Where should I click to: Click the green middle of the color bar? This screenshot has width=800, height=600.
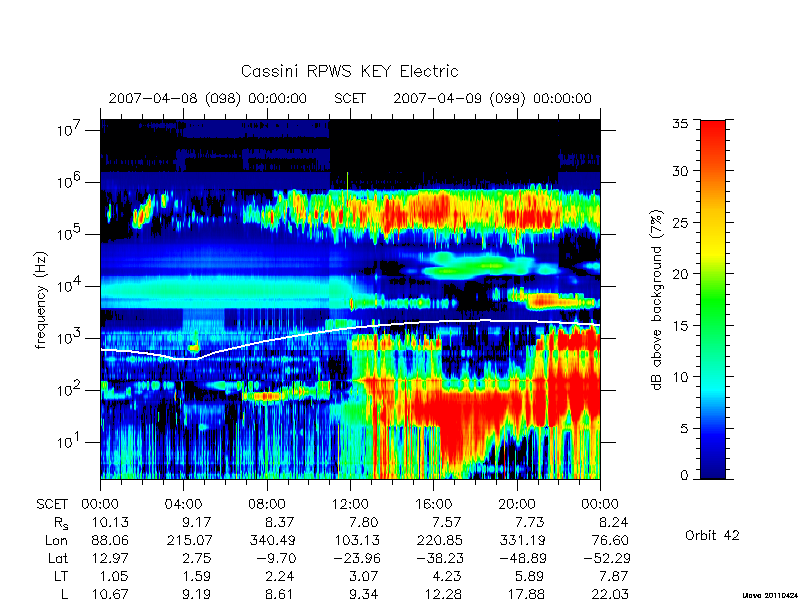click(713, 299)
